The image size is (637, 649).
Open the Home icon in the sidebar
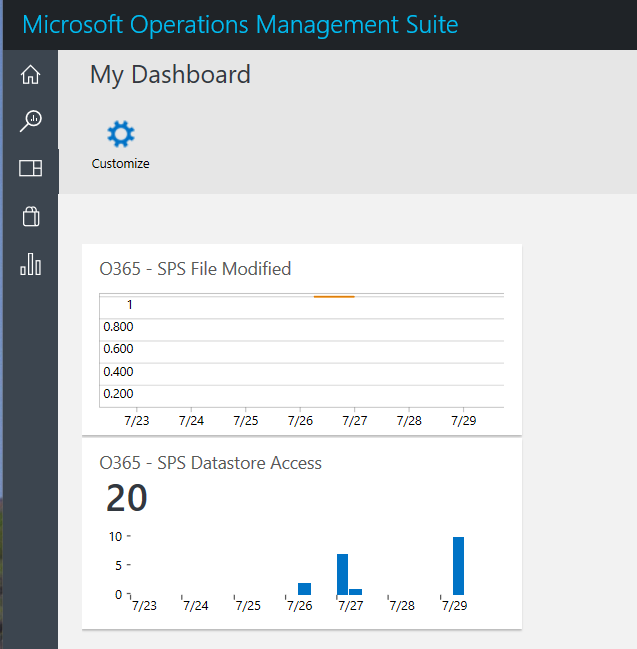(x=30, y=75)
